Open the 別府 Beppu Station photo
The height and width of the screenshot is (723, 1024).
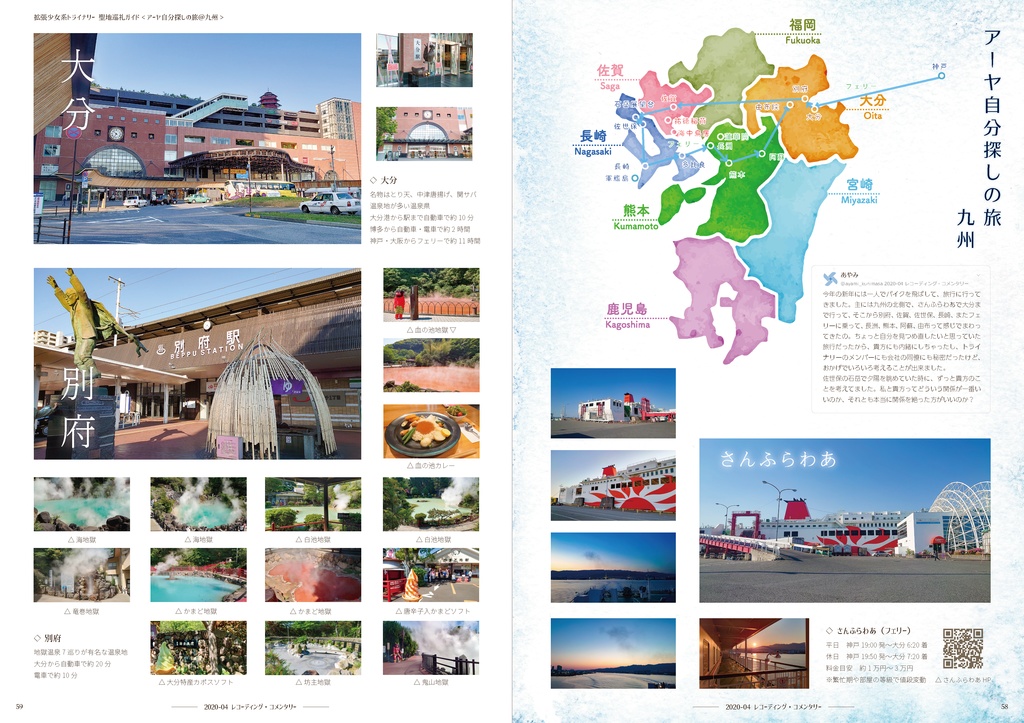click(197, 364)
